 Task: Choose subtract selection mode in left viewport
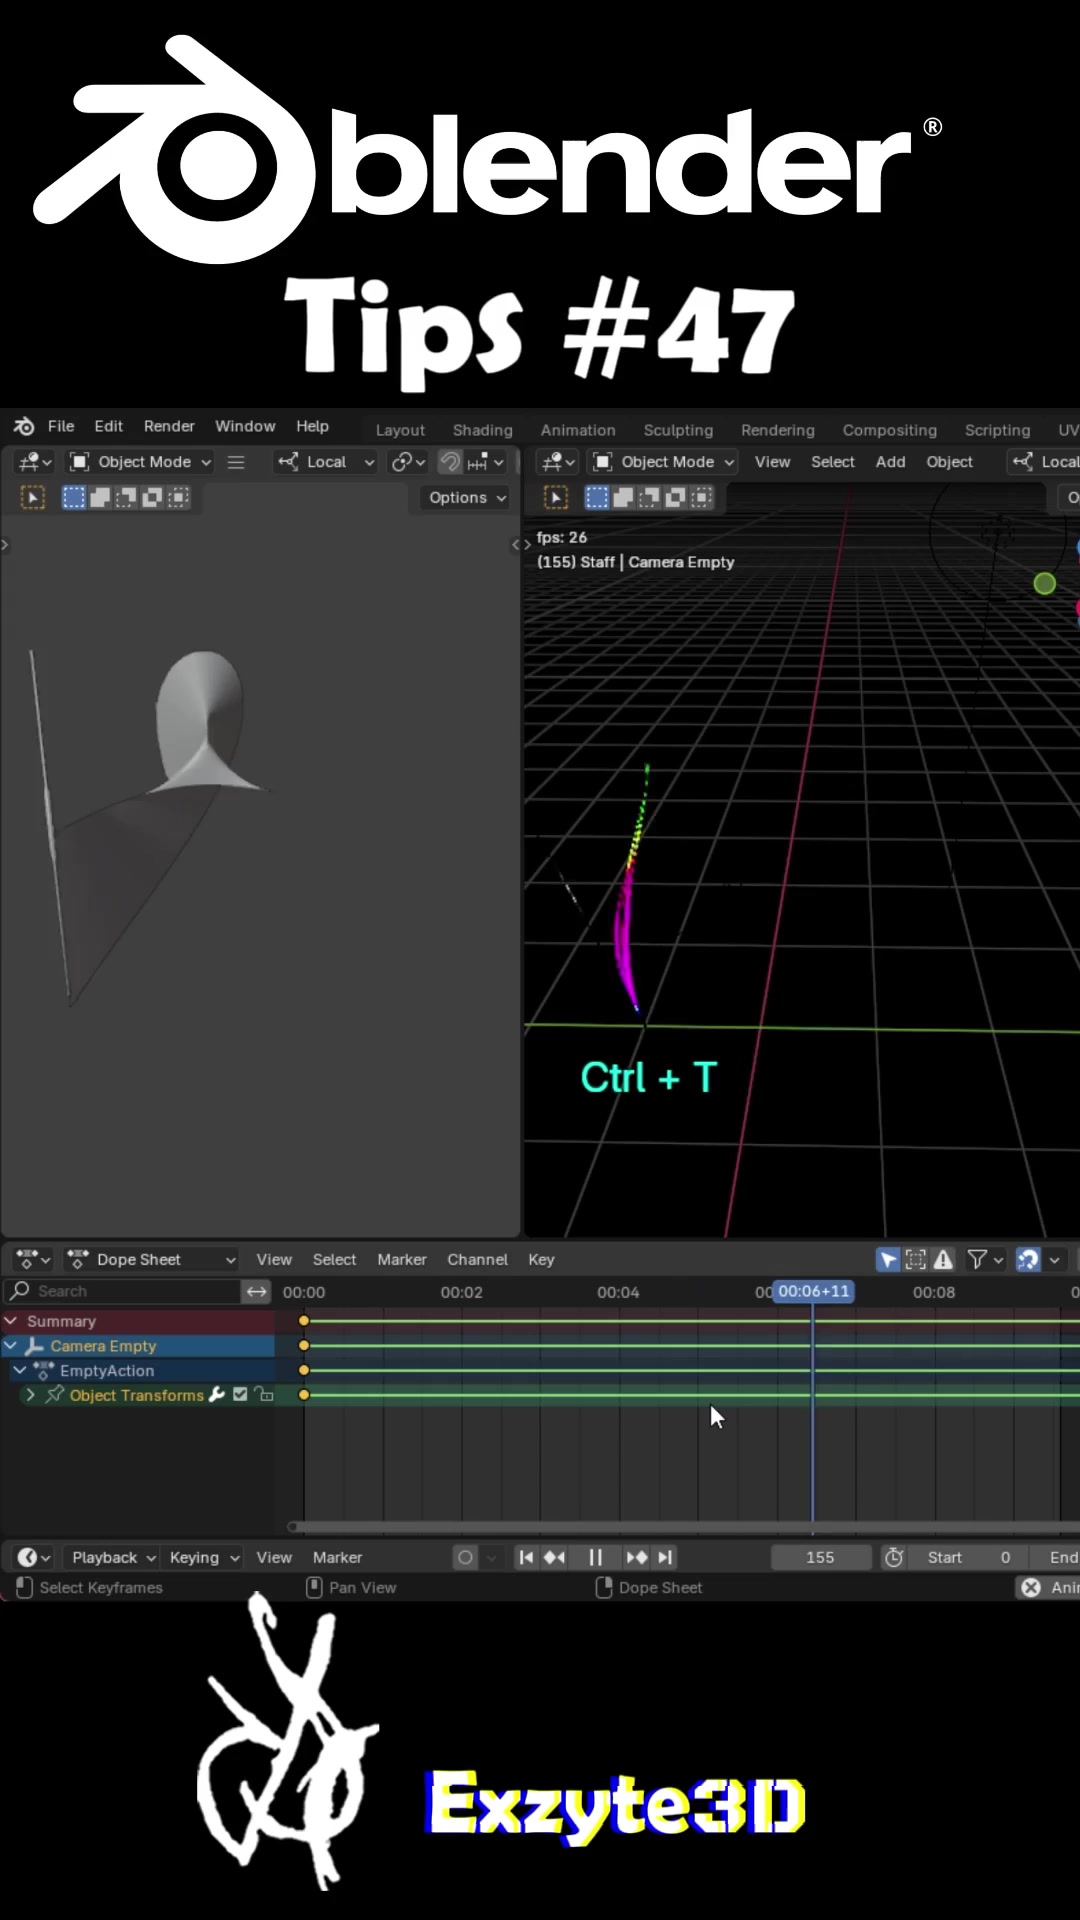click(x=126, y=497)
